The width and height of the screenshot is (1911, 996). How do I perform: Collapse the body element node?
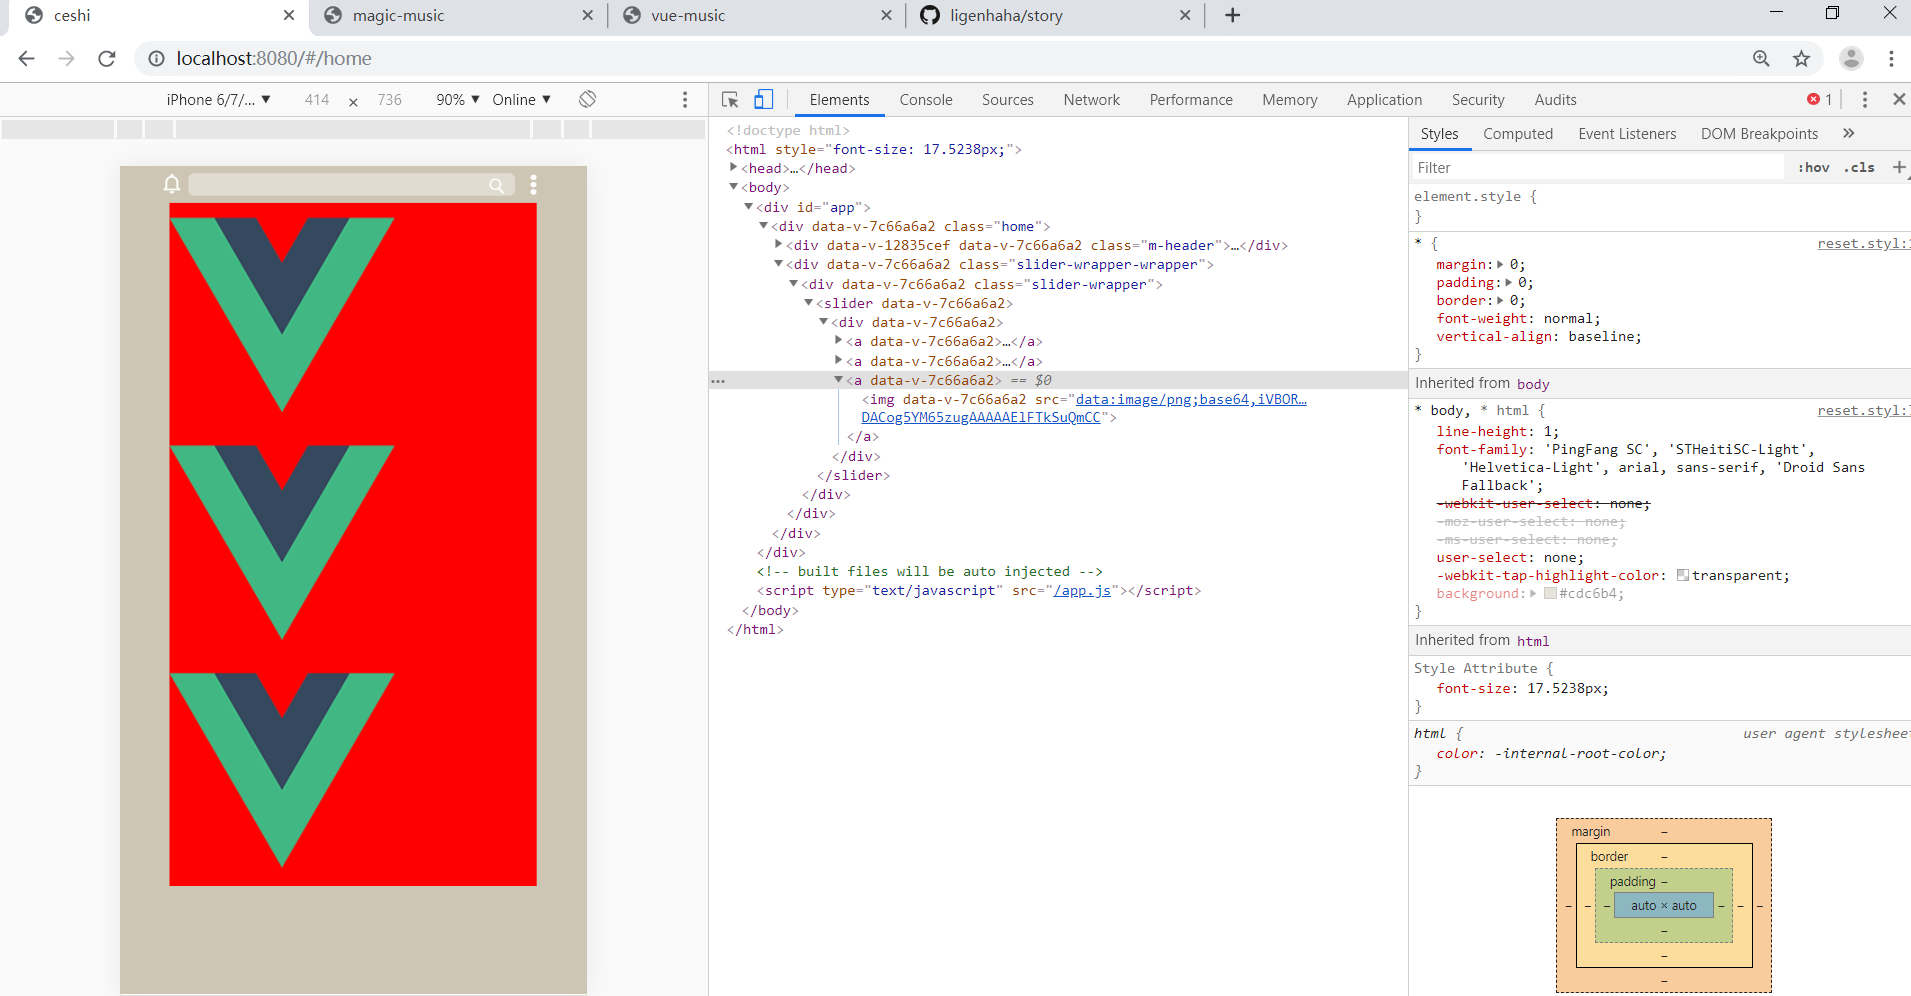(x=733, y=187)
